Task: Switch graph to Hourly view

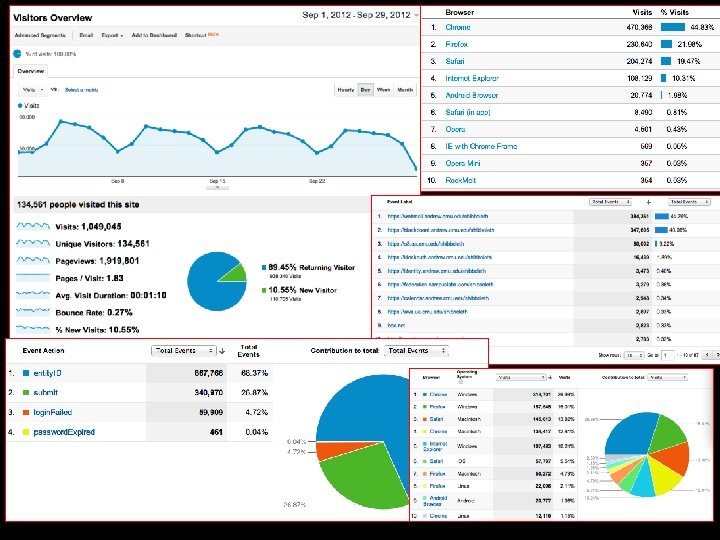Action: pos(346,90)
